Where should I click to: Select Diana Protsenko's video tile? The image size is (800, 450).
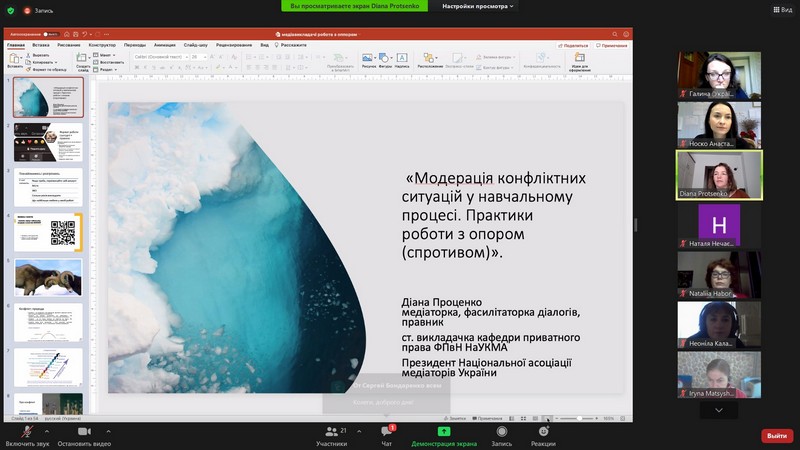718,174
